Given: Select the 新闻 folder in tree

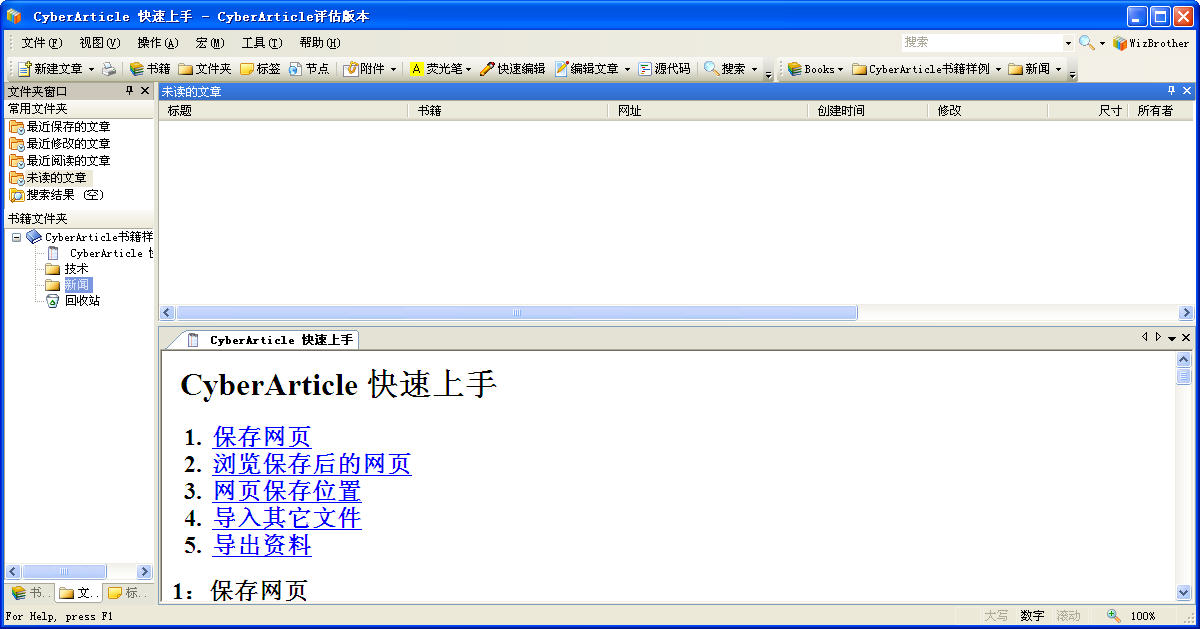Looking at the screenshot, I should pyautogui.click(x=67, y=285).
